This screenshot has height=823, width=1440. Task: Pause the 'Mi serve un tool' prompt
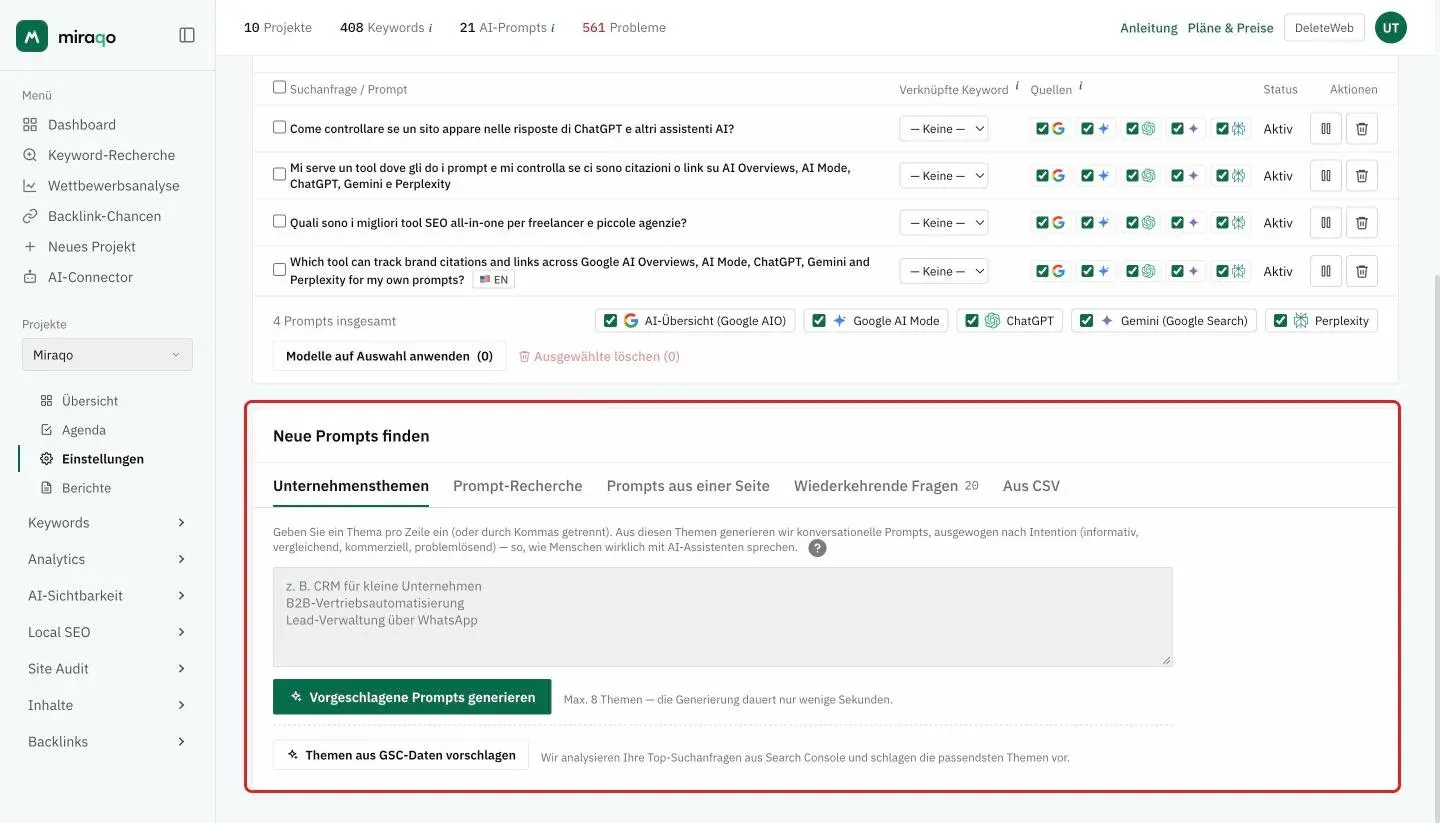[x=1326, y=175]
